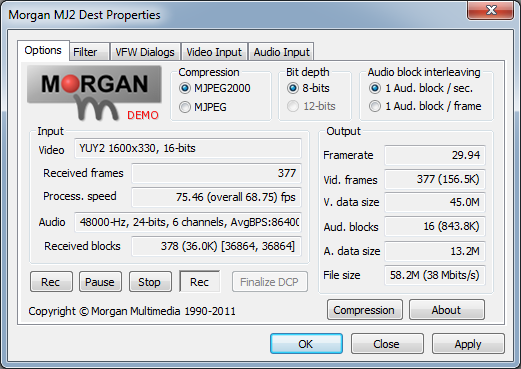This screenshot has height=369, width=521.
Task: Select MJPEG2000 compression
Action: [215, 88]
